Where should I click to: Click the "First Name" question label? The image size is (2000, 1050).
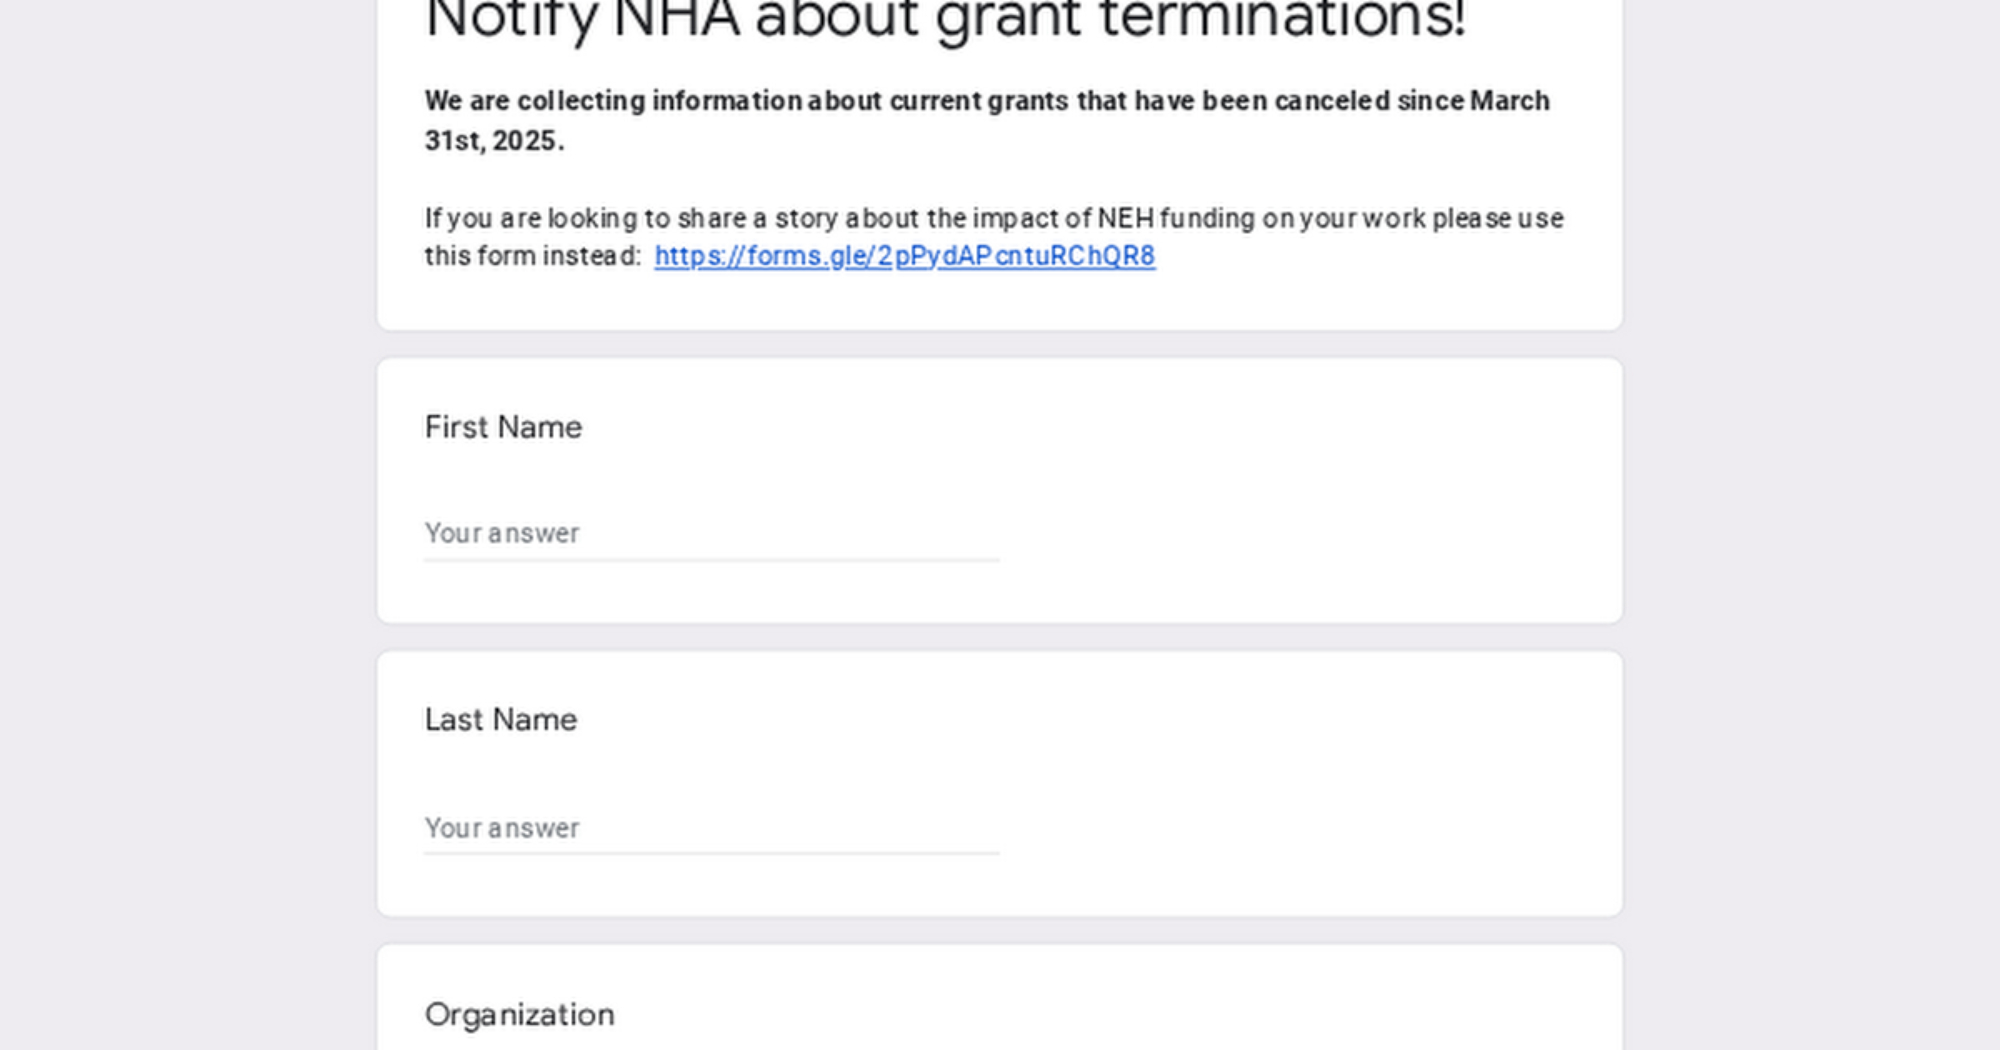[503, 427]
